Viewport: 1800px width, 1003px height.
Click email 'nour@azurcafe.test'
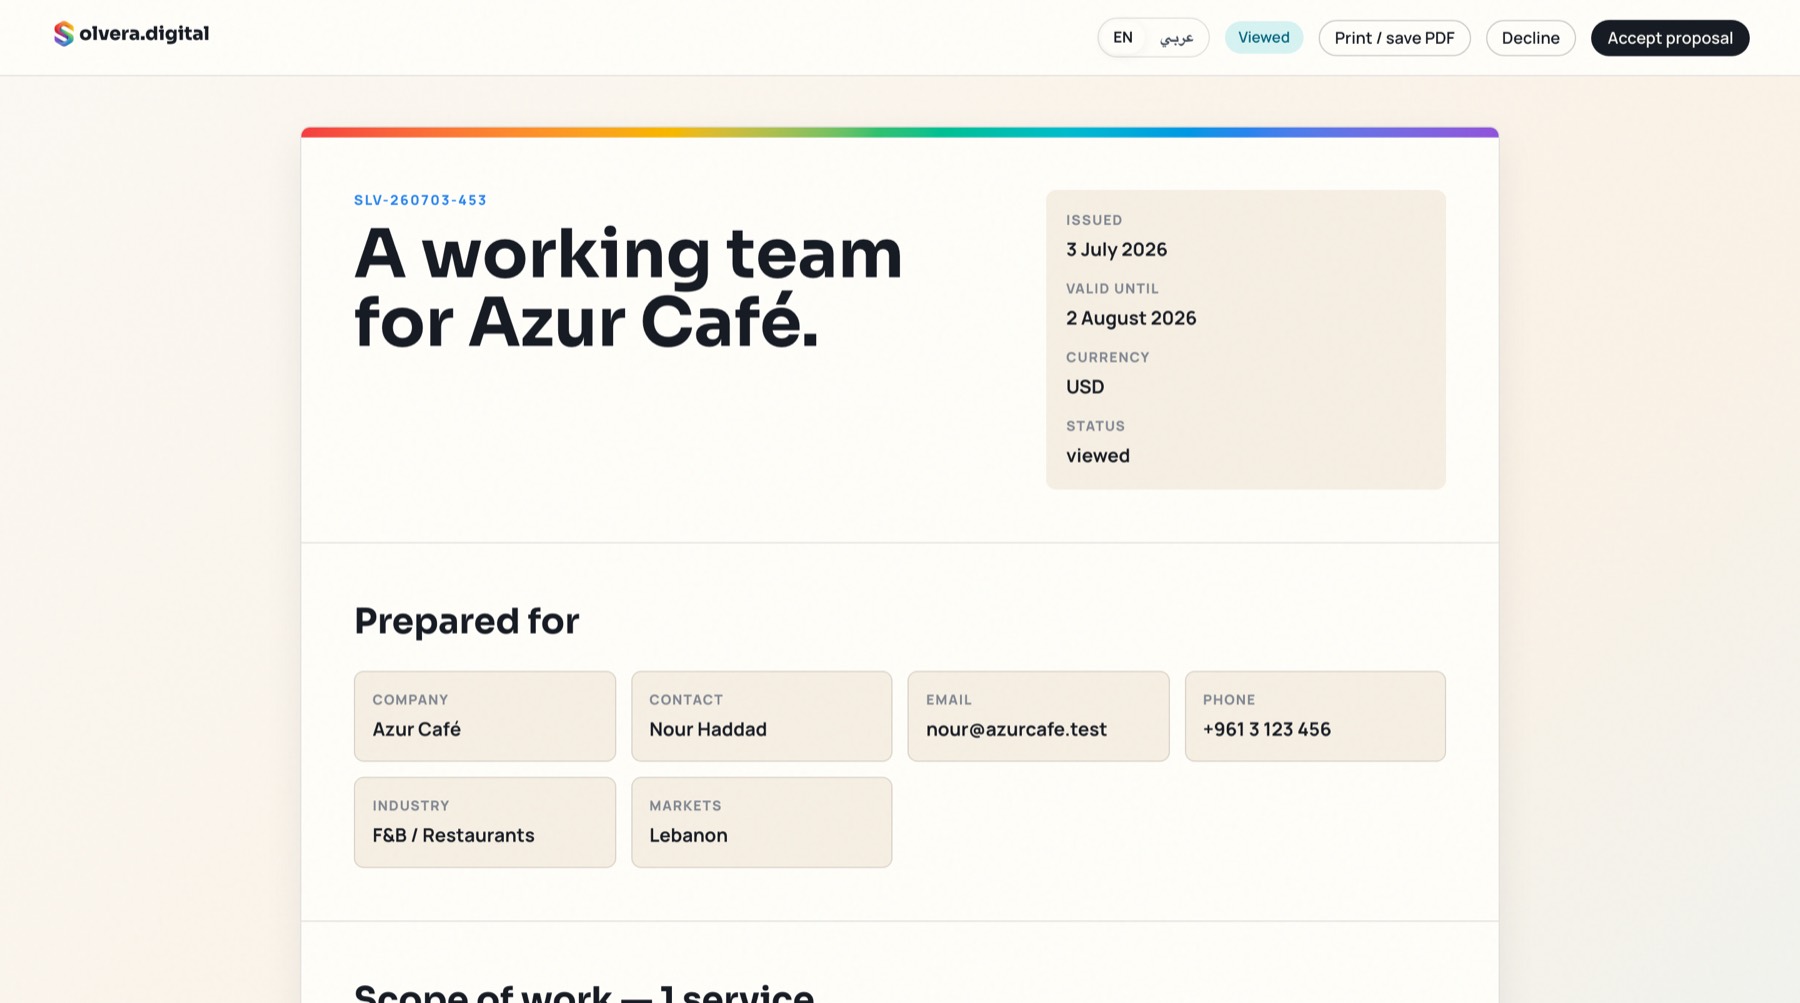(x=1016, y=730)
